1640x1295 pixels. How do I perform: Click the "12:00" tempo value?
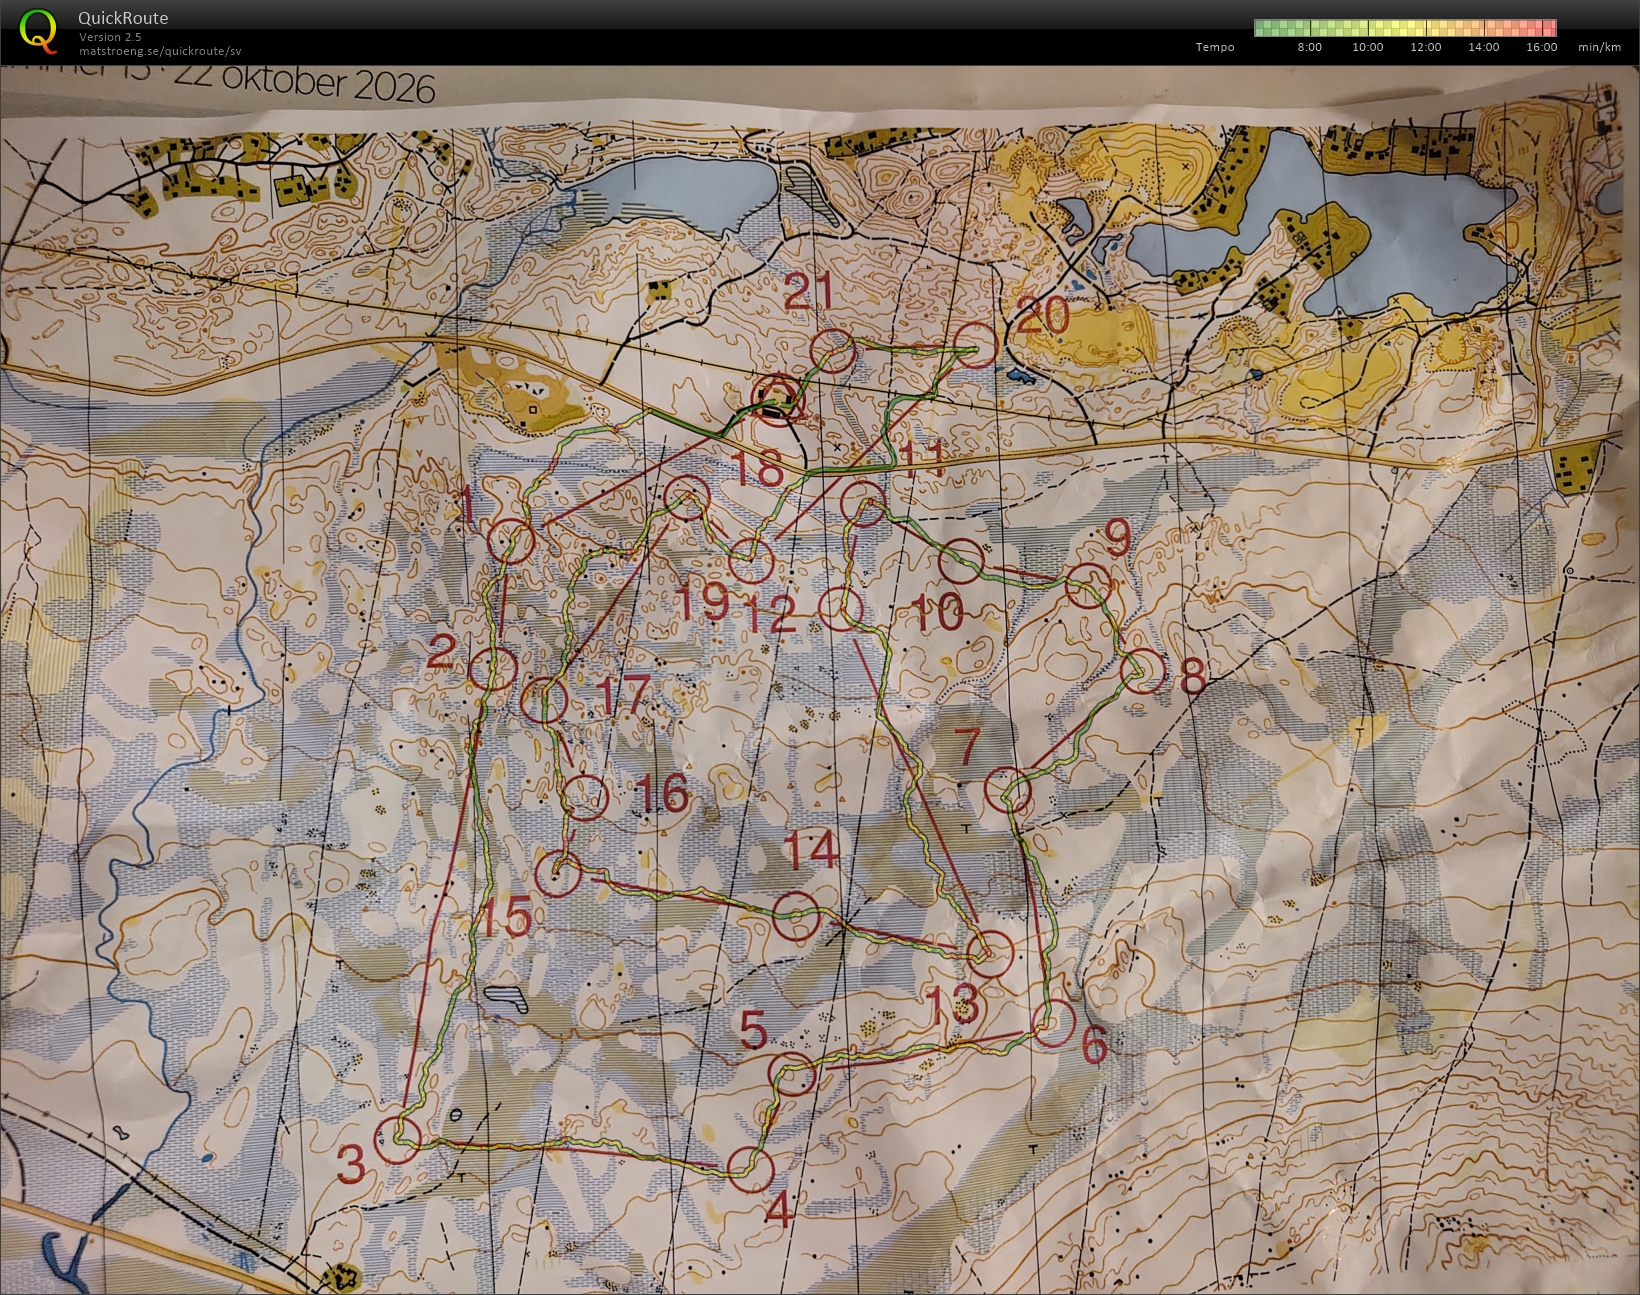[1425, 47]
